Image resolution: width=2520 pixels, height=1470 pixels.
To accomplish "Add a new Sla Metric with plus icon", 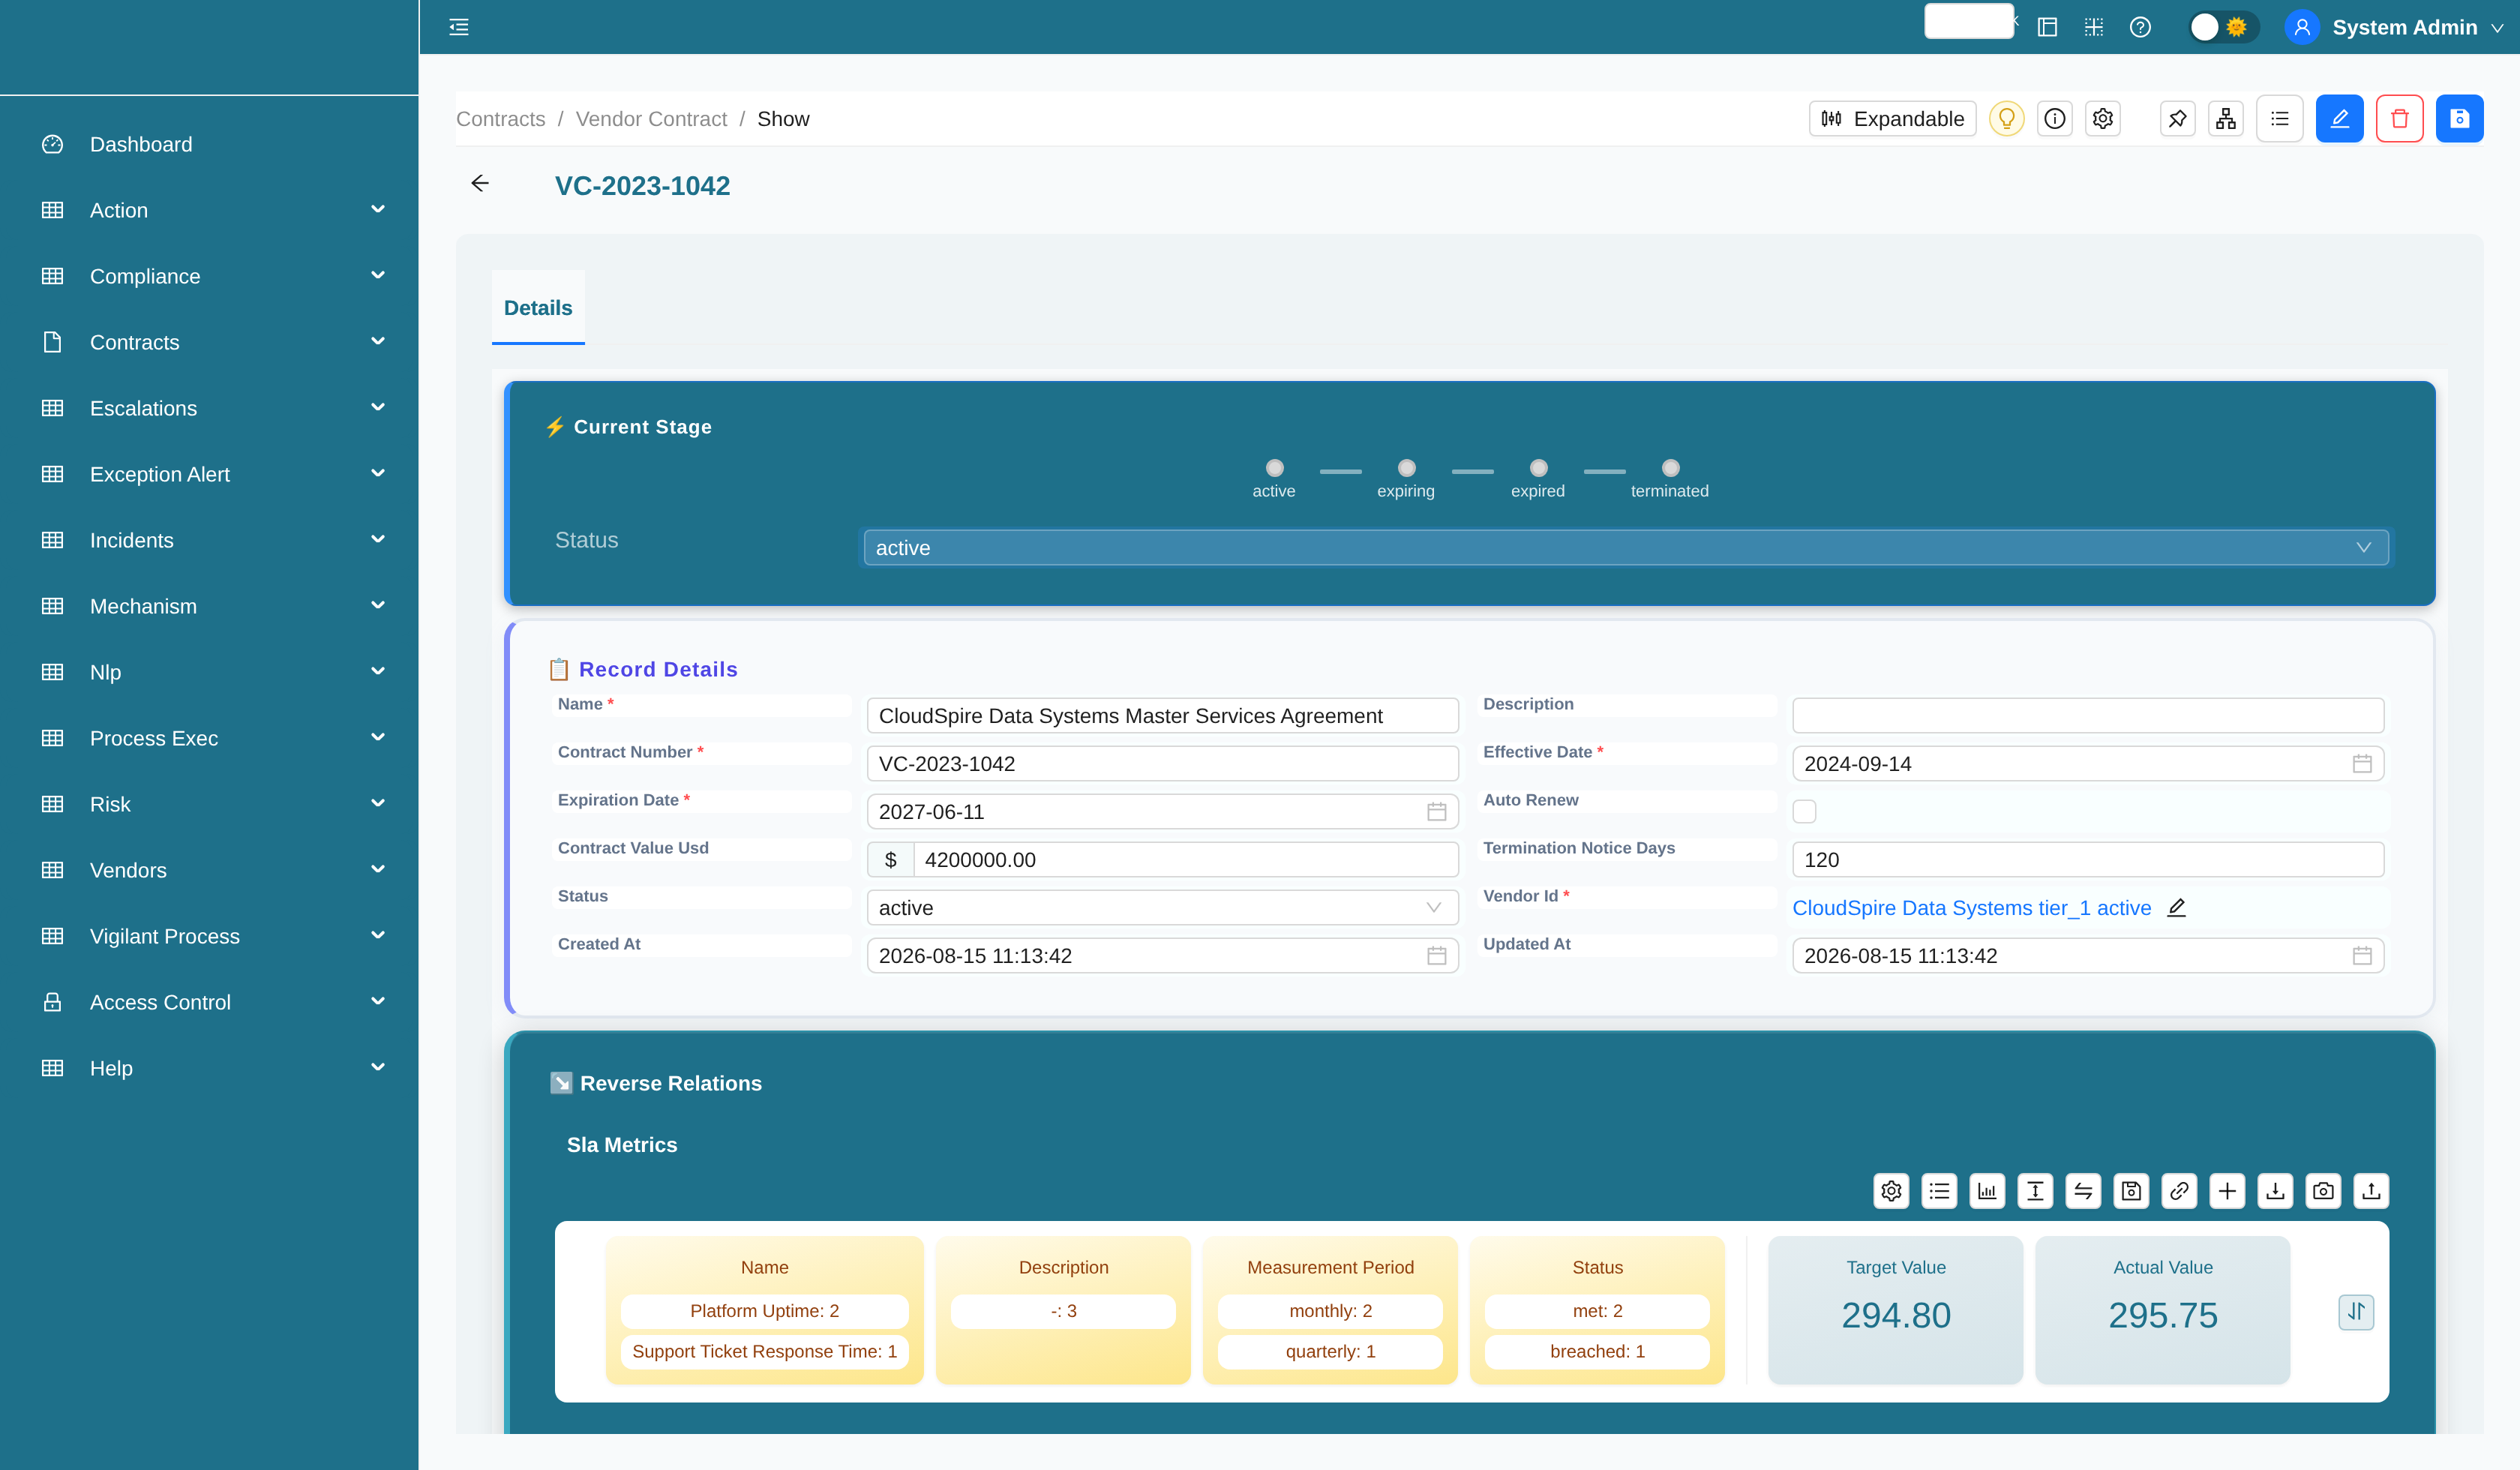I will point(2227,1191).
